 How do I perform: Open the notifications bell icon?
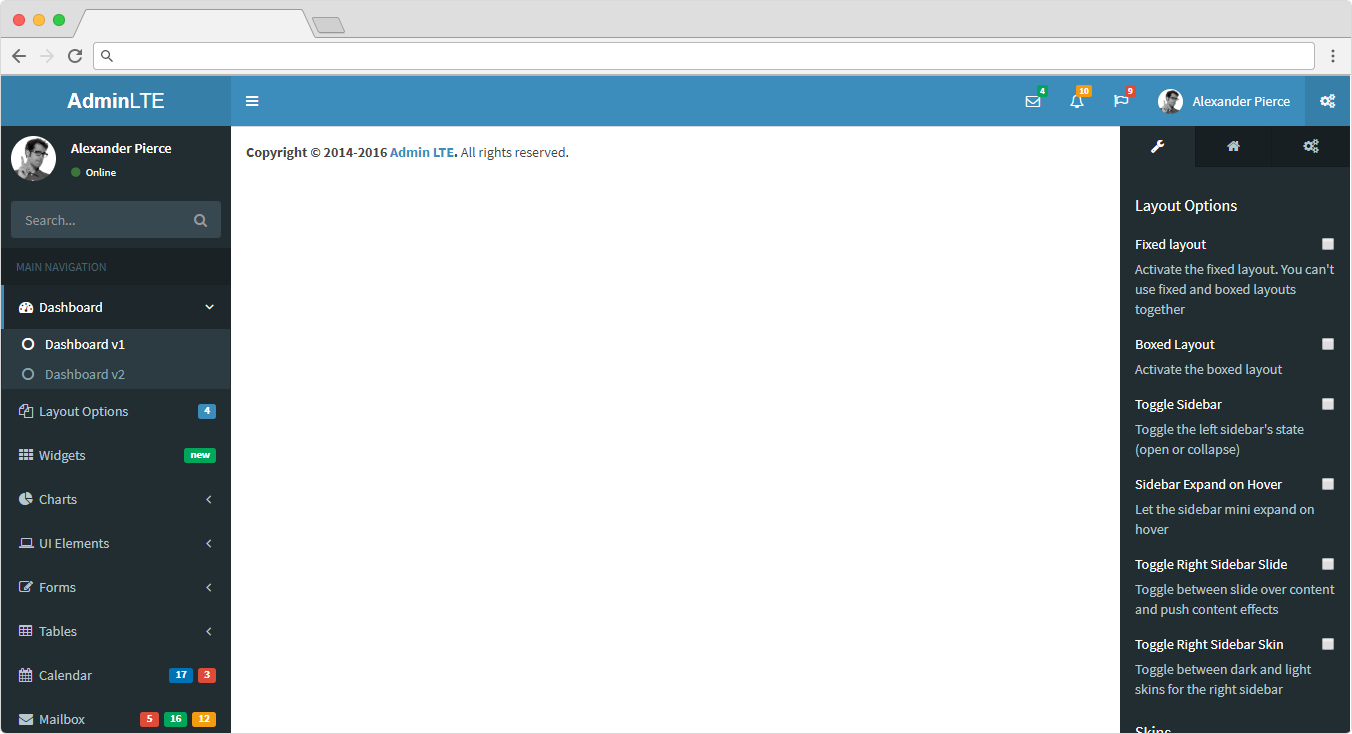(x=1077, y=101)
